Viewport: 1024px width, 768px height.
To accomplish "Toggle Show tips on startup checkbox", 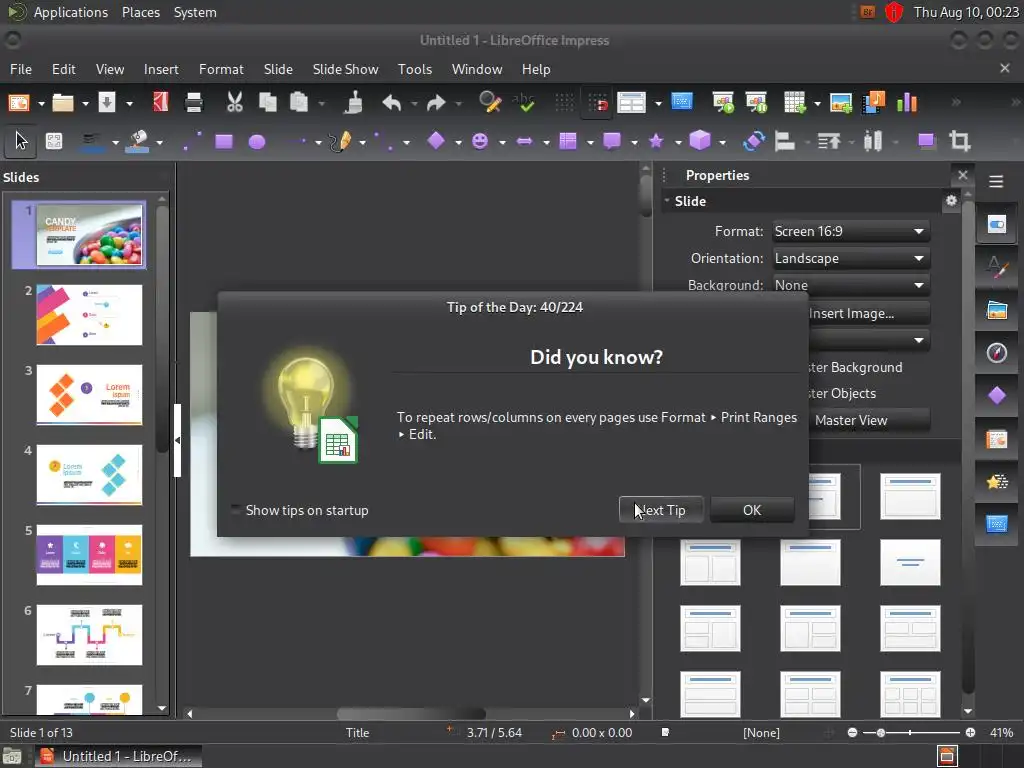I will 236,510.
